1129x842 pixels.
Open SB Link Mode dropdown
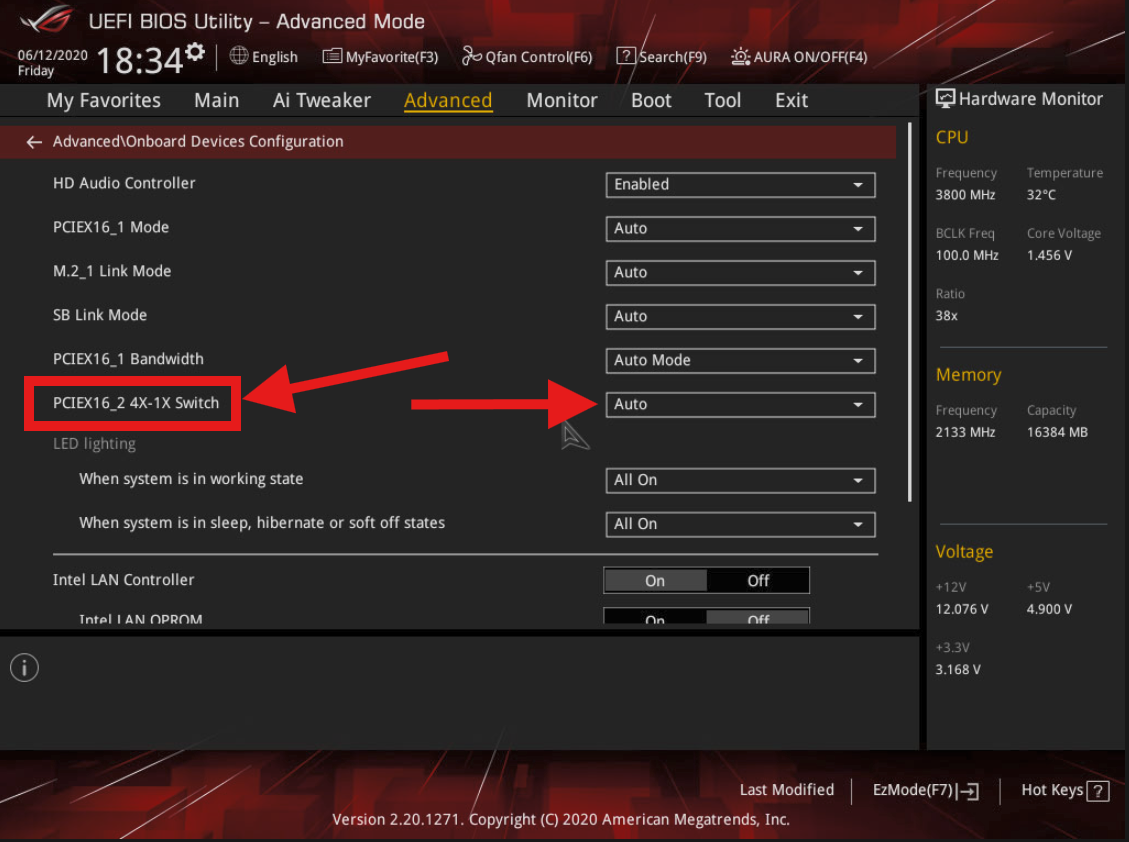pos(740,316)
